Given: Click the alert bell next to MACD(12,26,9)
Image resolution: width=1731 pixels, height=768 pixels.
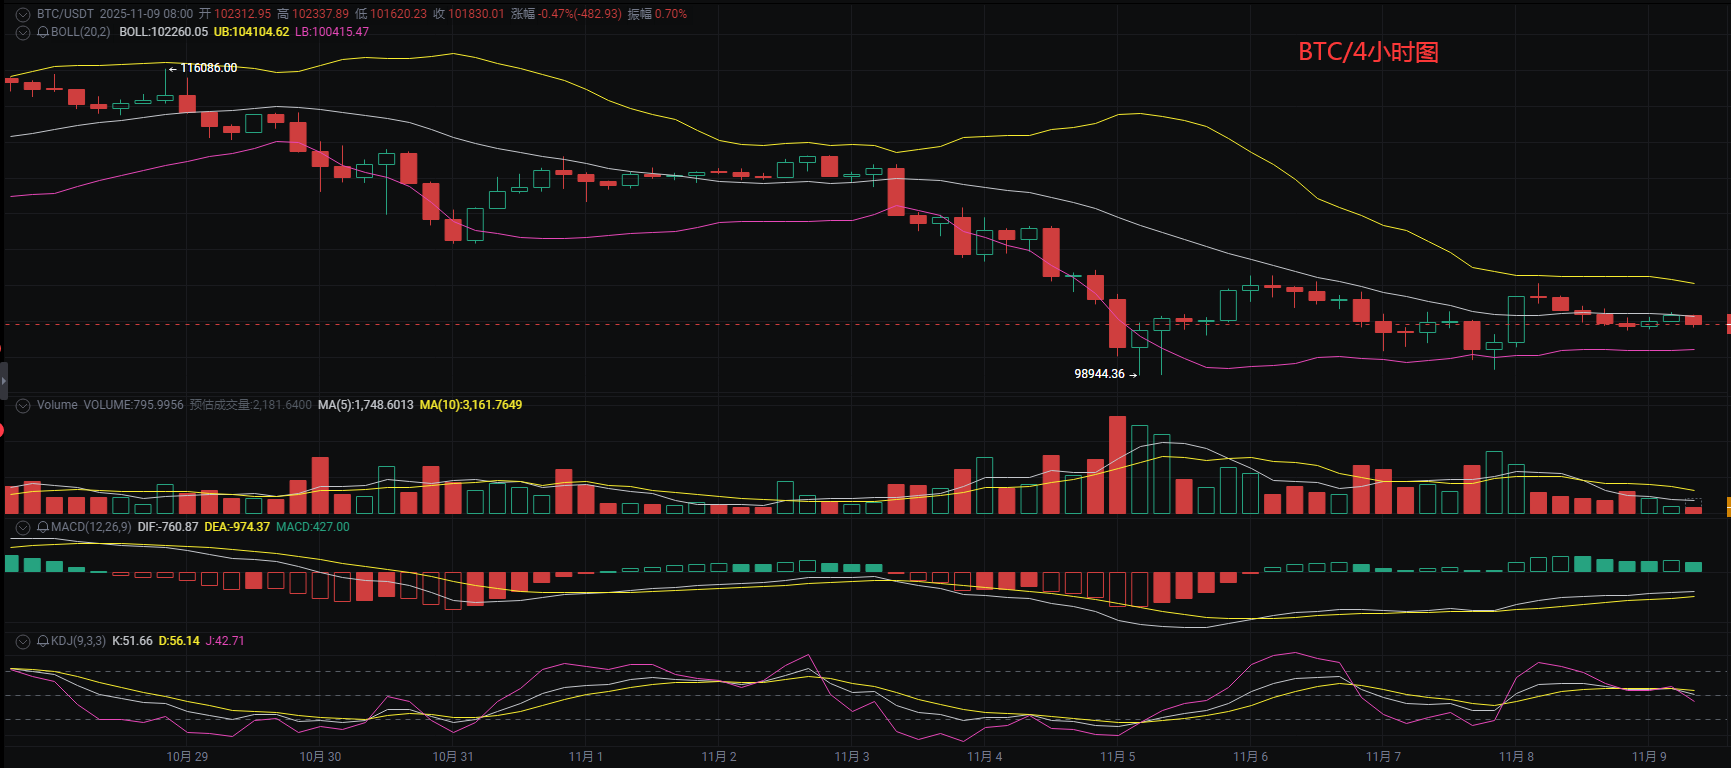Looking at the screenshot, I should (43, 527).
